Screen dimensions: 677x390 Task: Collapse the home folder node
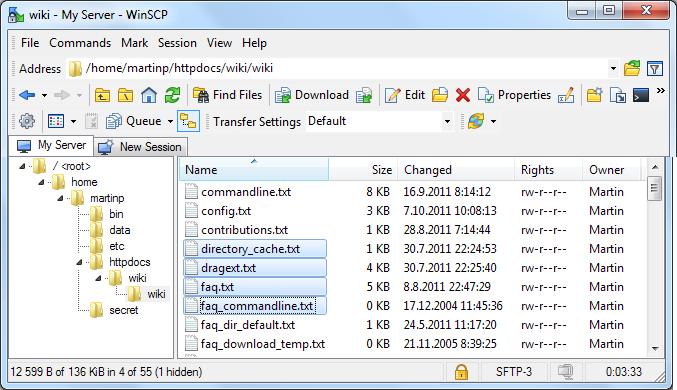click(x=41, y=182)
